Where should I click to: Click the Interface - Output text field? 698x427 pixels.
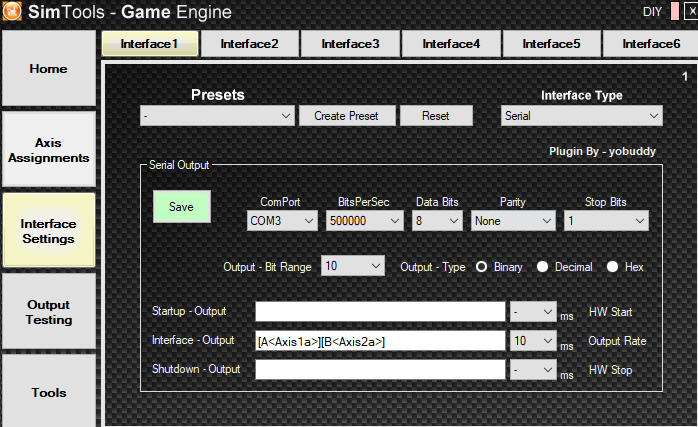click(x=380, y=341)
